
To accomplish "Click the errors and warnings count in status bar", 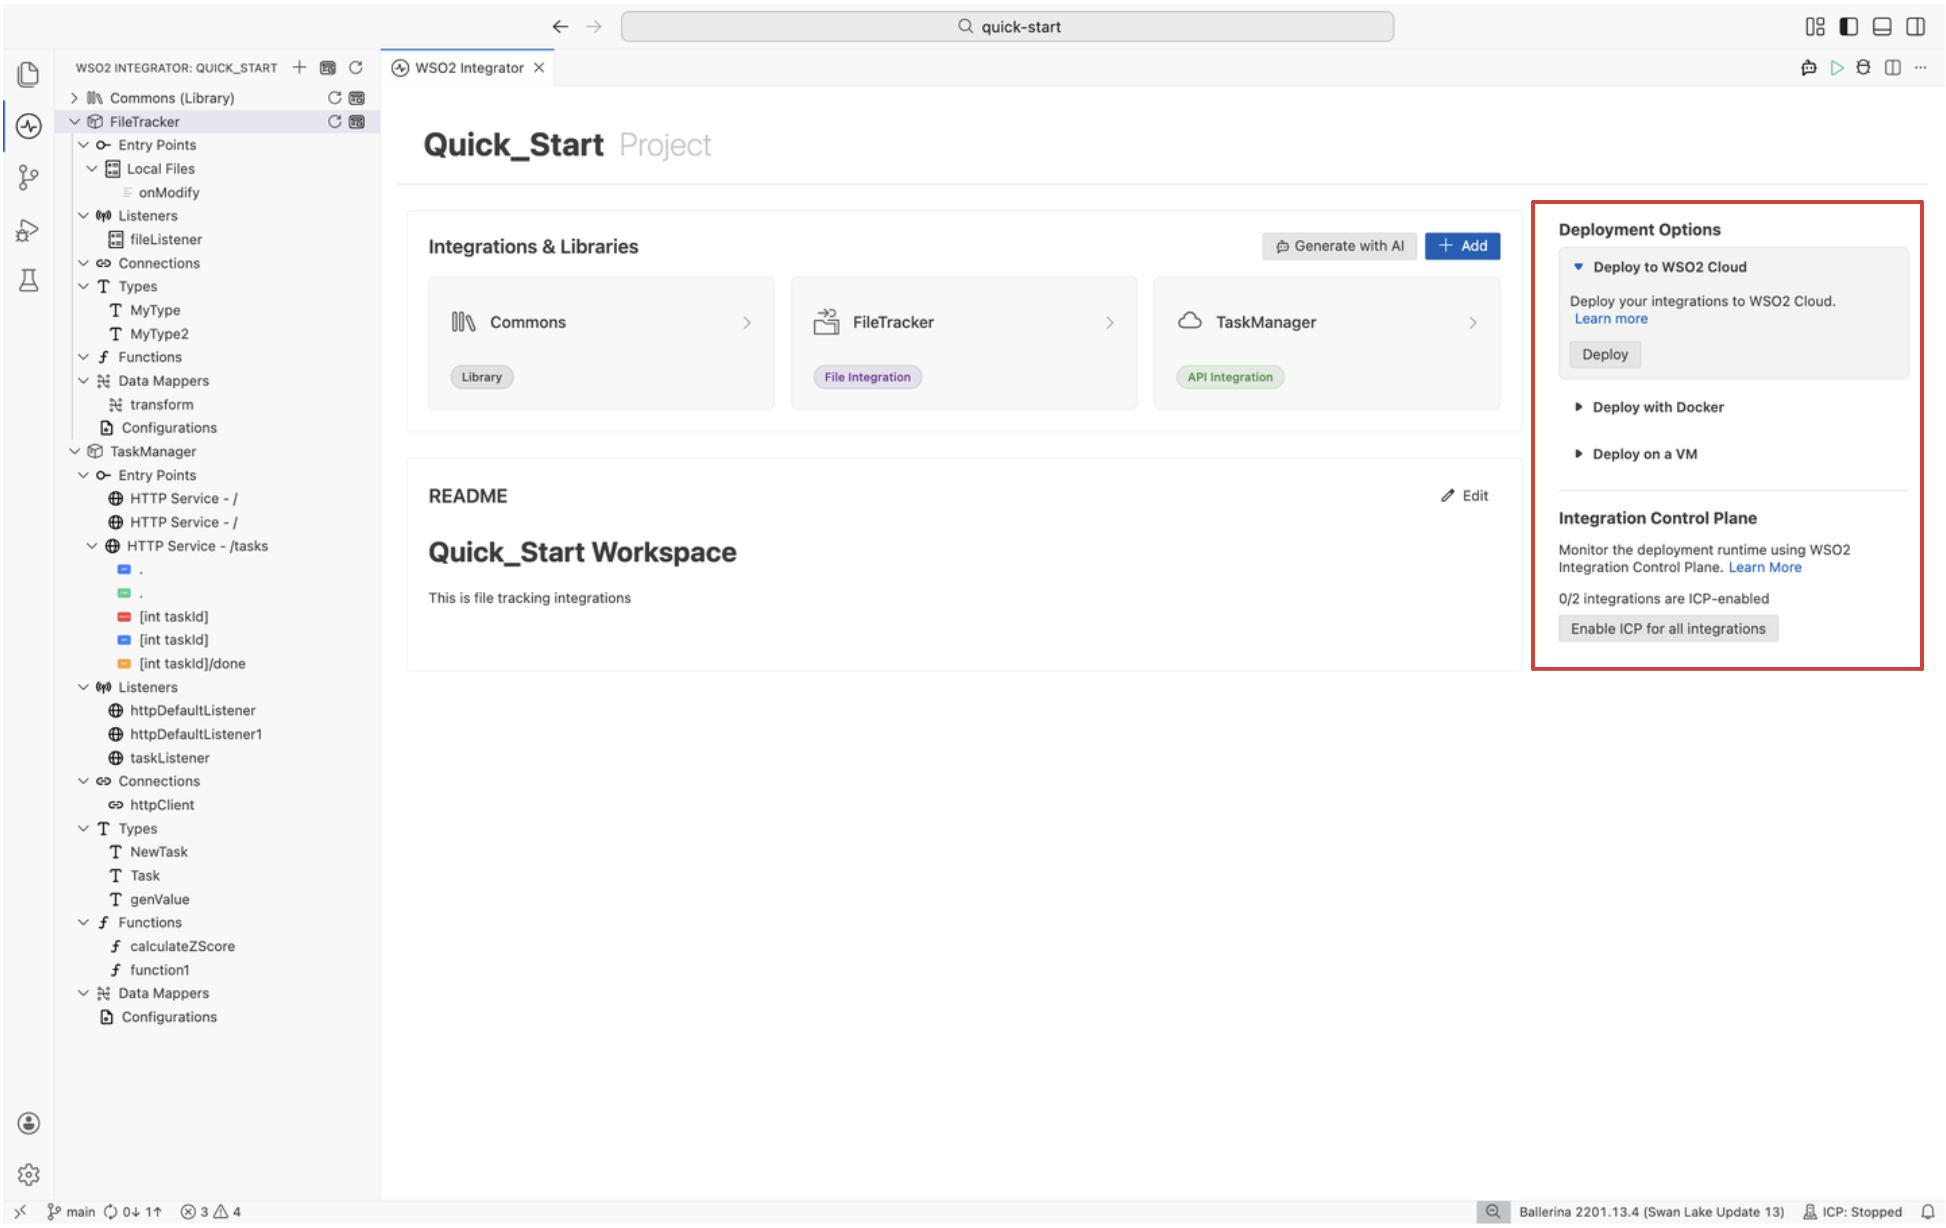I will click(x=211, y=1212).
